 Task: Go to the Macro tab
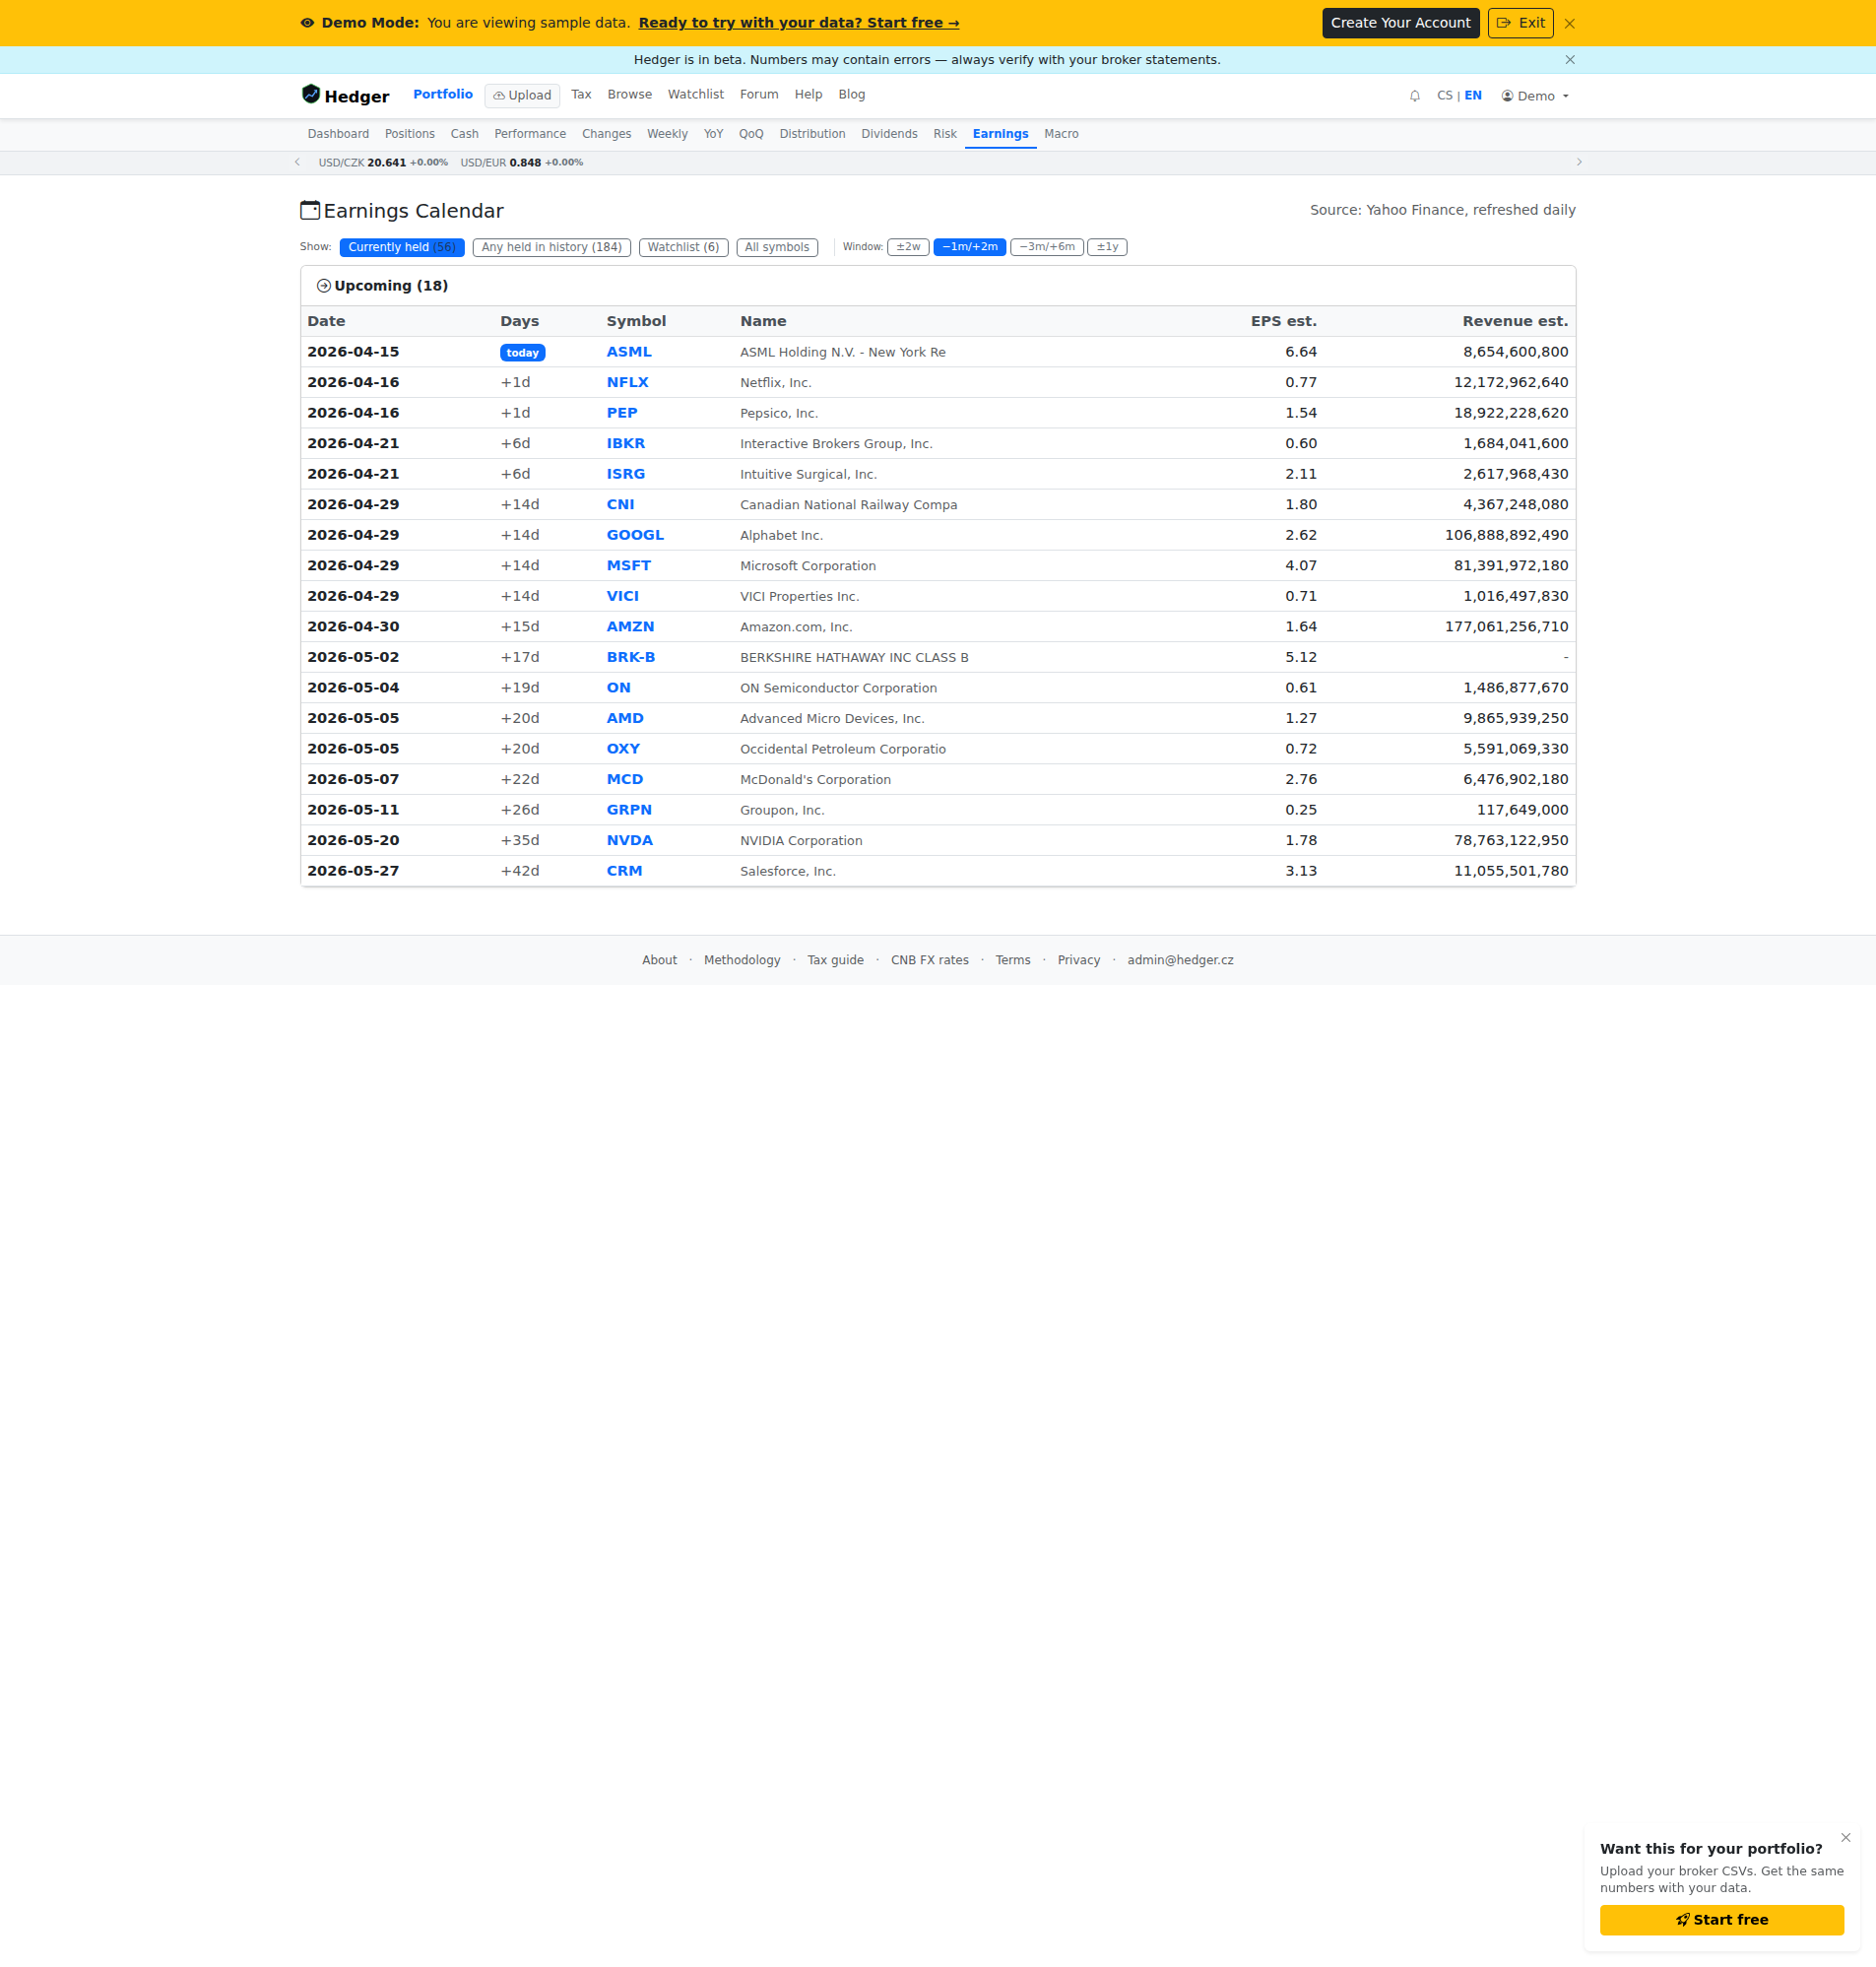(1061, 134)
